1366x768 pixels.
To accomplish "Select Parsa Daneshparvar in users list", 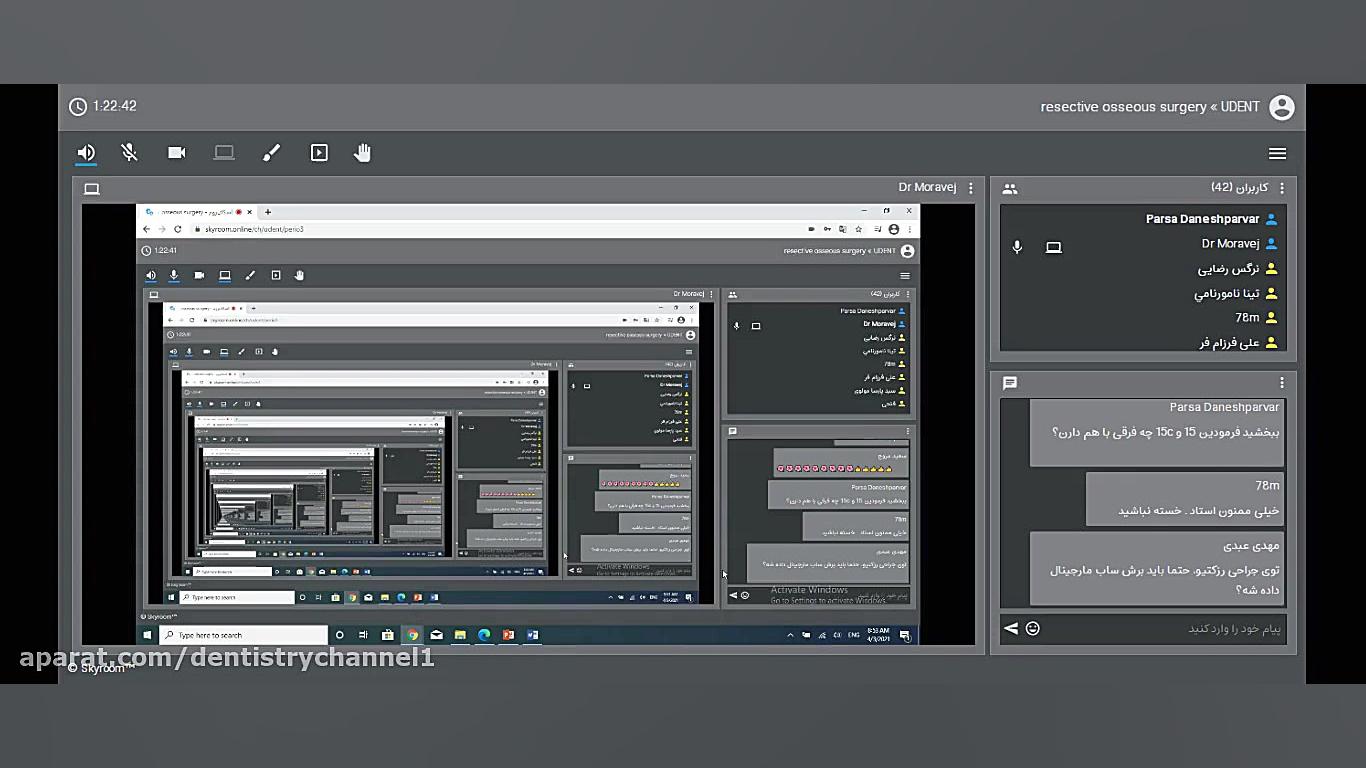I will click(x=1202, y=219).
